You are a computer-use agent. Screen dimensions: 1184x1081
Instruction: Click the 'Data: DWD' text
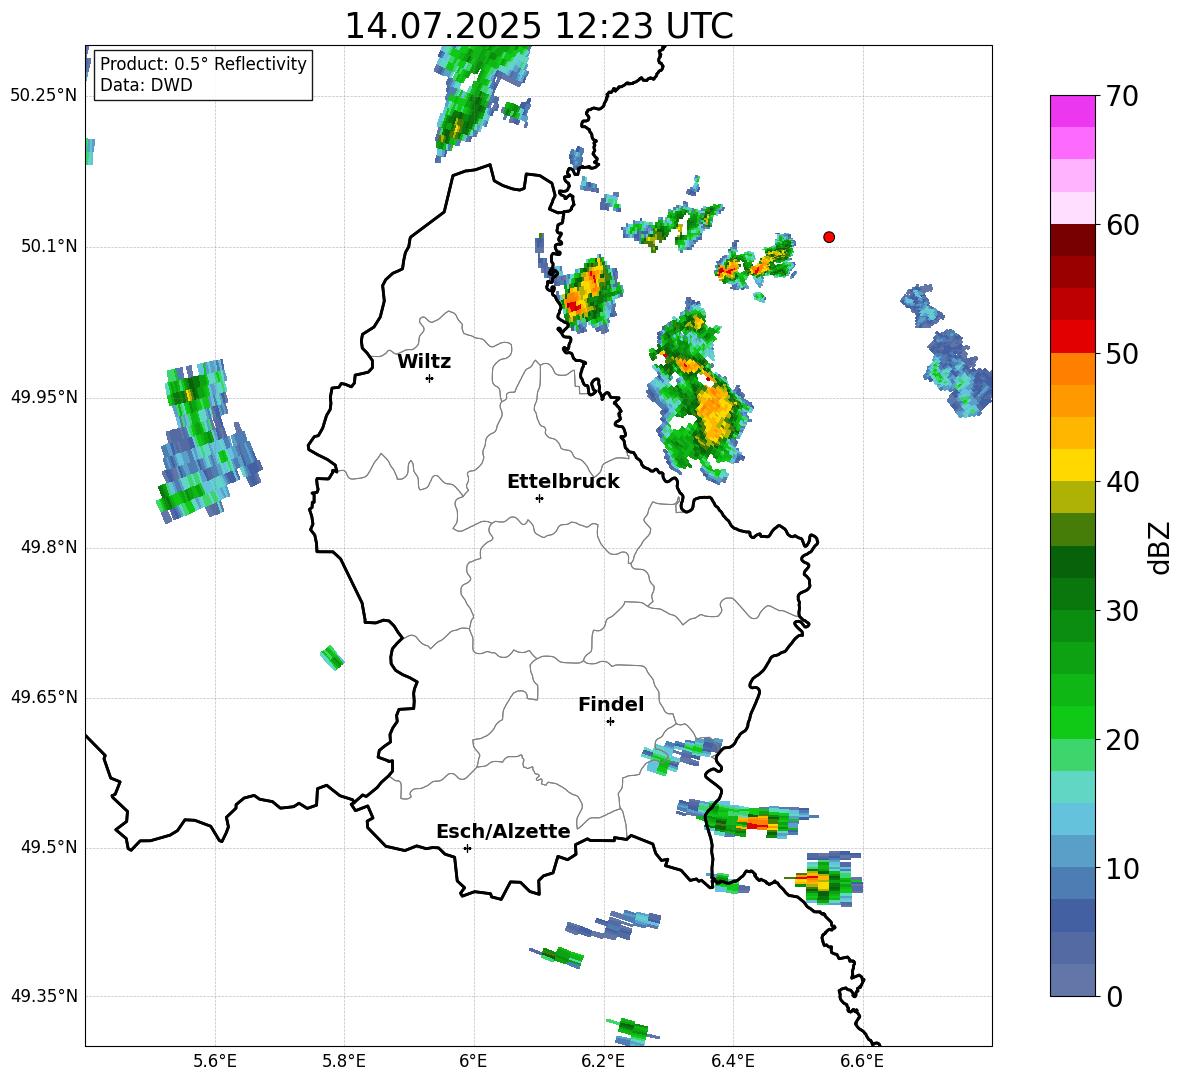pos(146,85)
